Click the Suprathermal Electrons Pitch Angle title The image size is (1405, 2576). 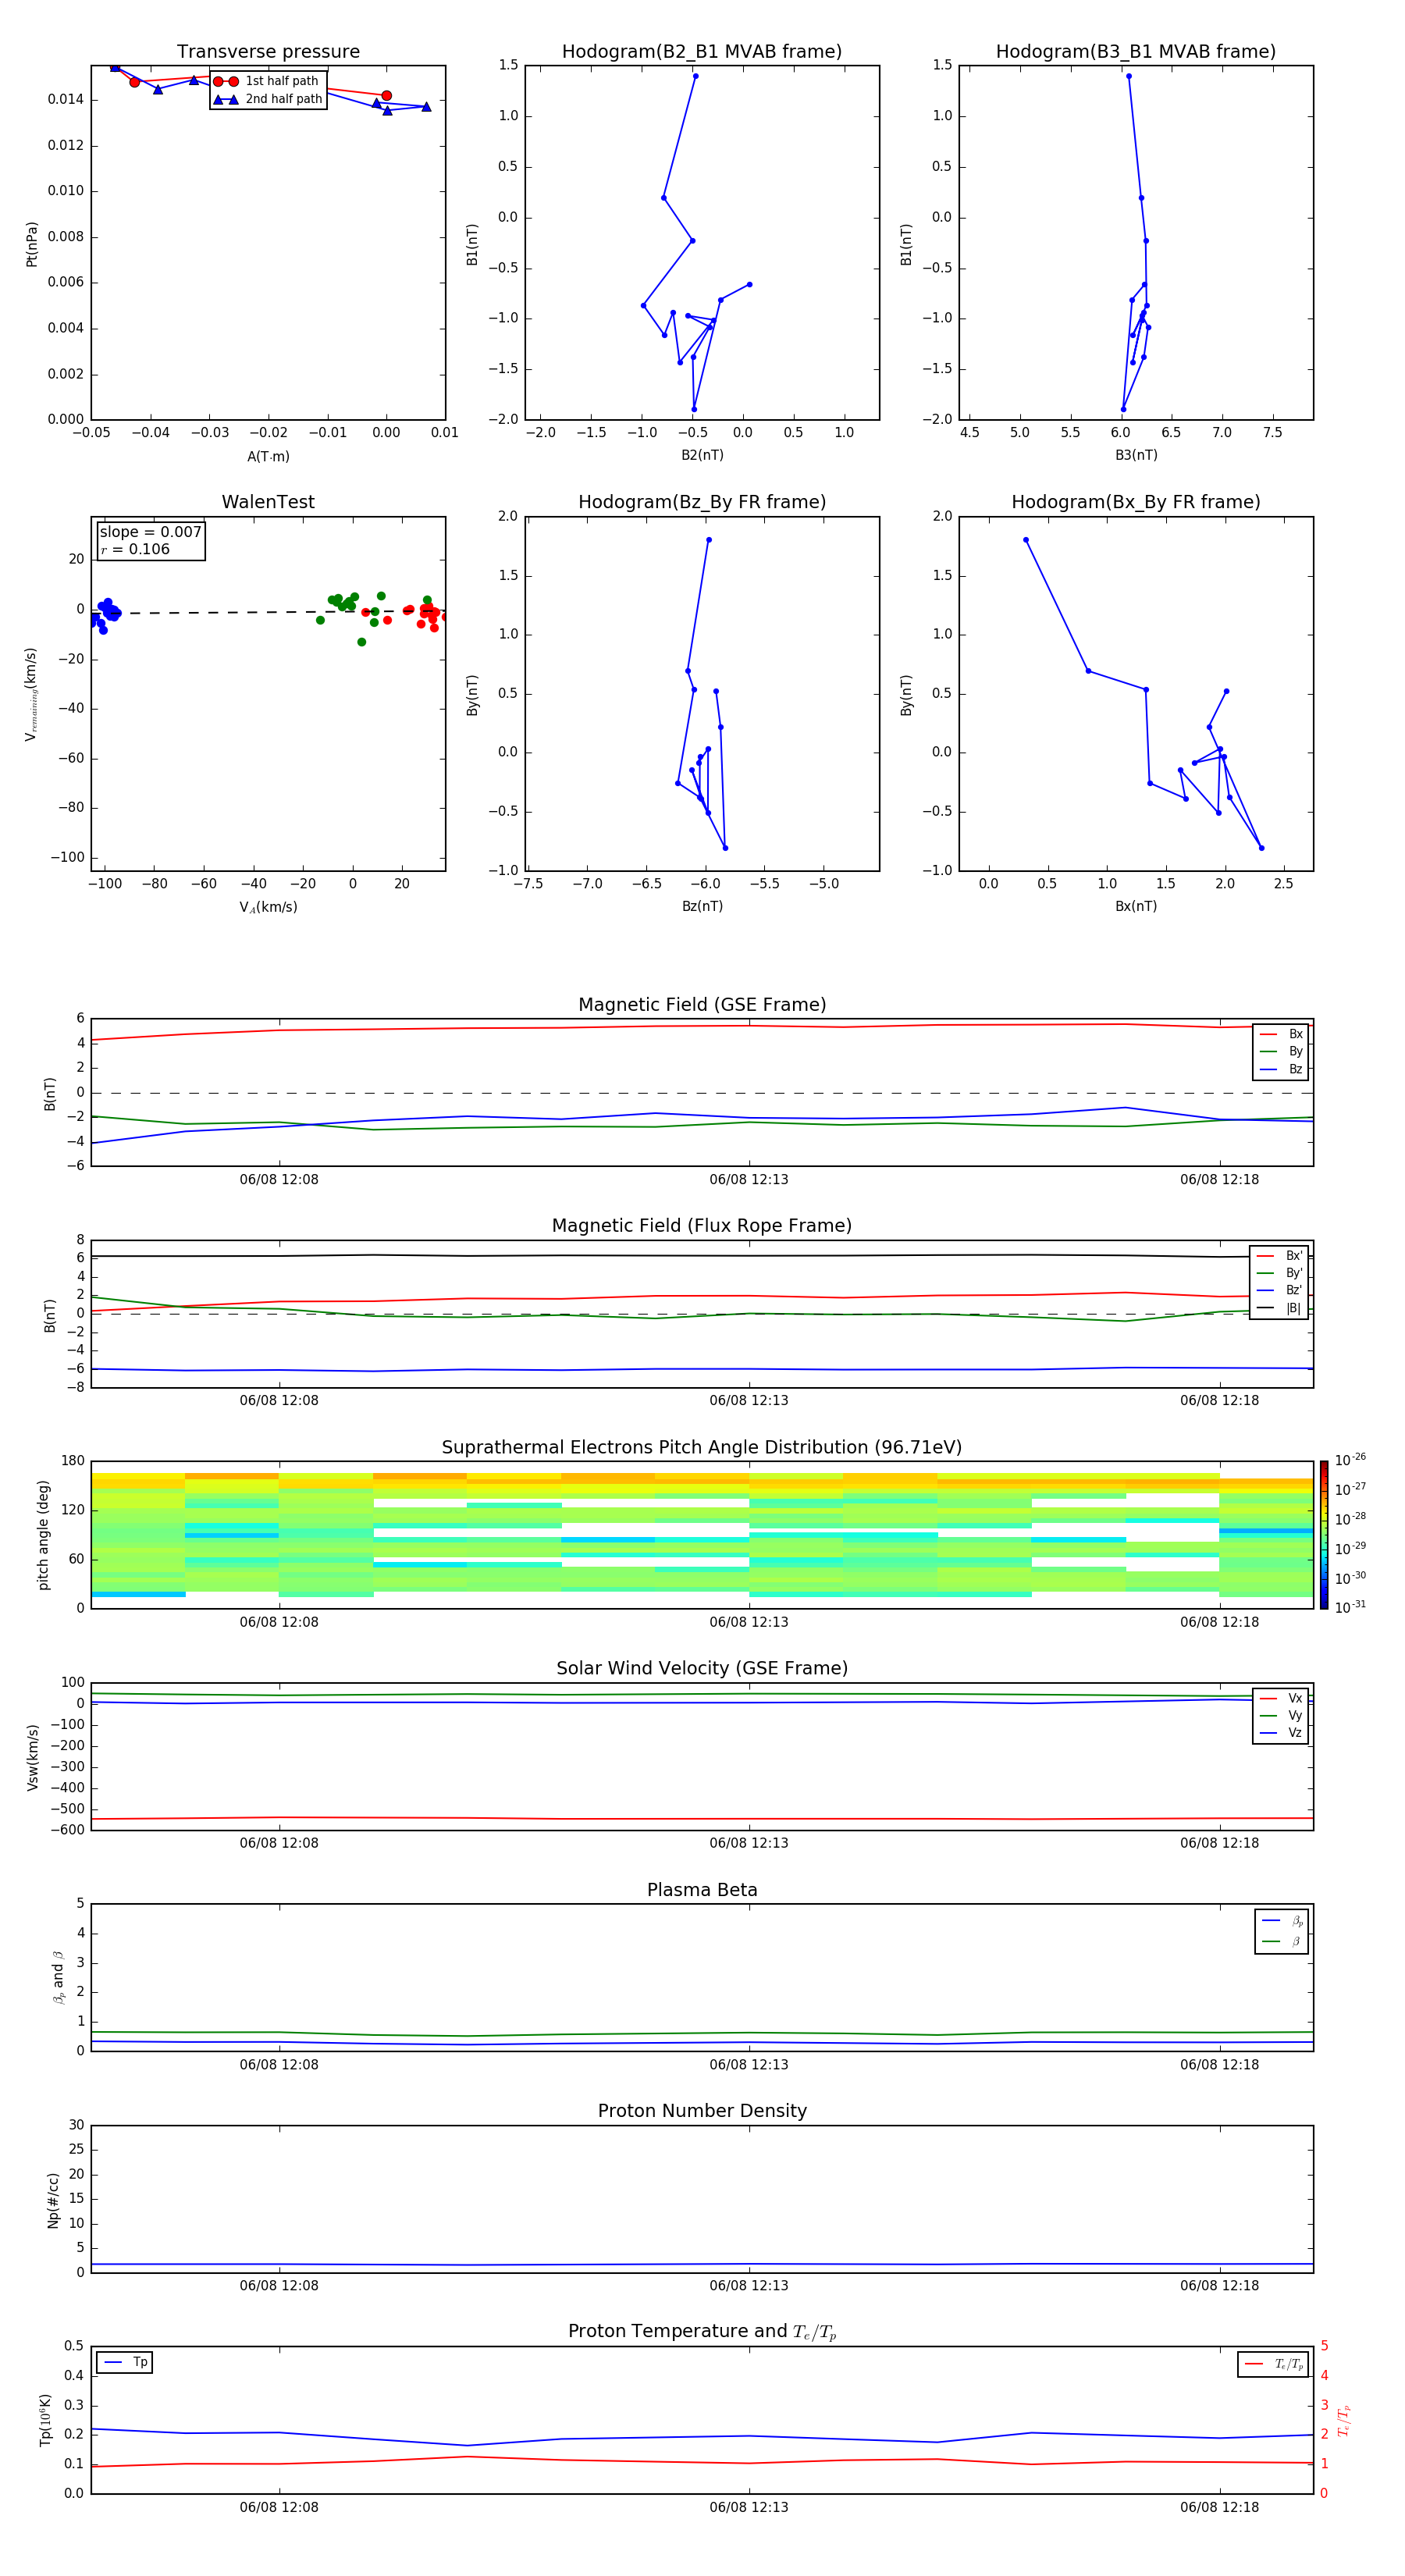702,1448
